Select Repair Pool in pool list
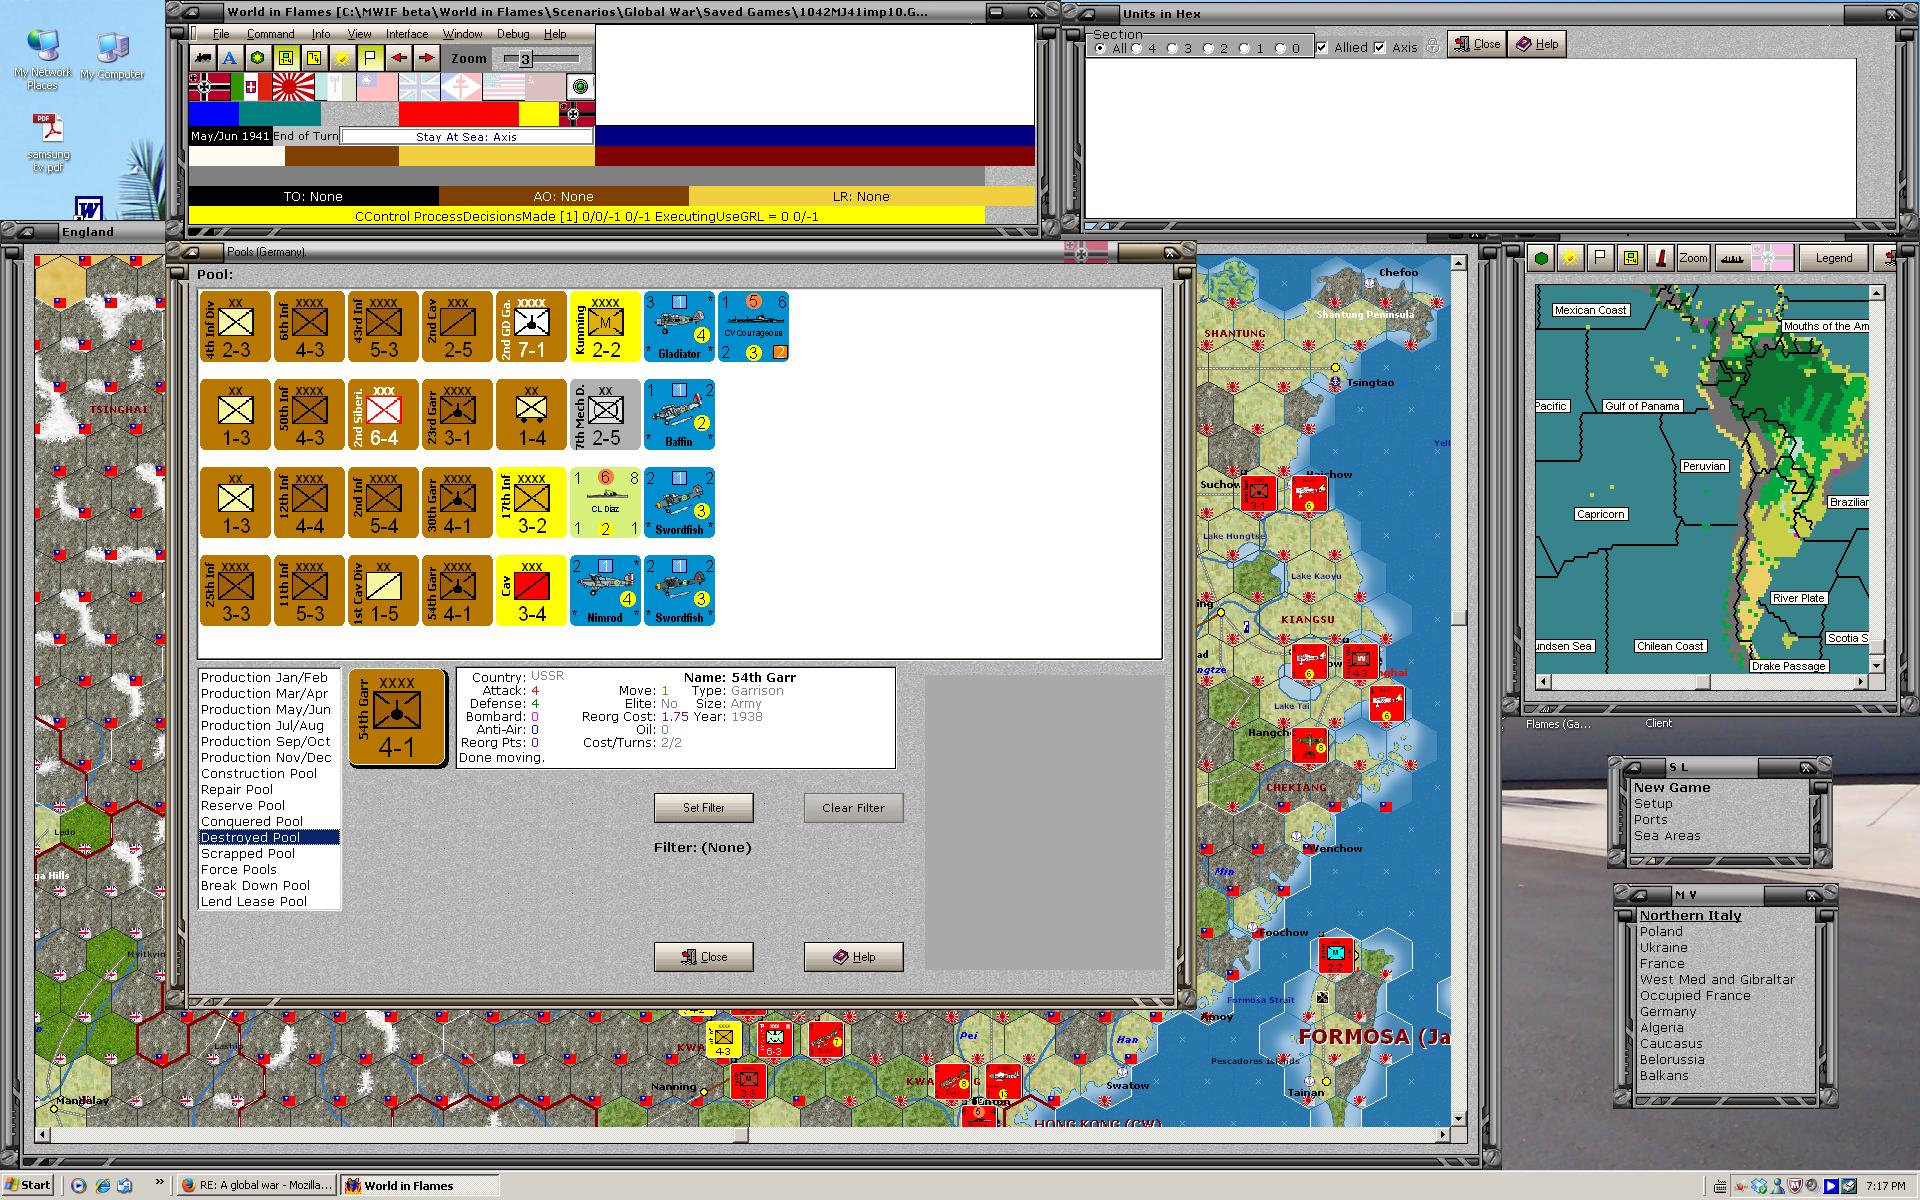 (x=237, y=790)
